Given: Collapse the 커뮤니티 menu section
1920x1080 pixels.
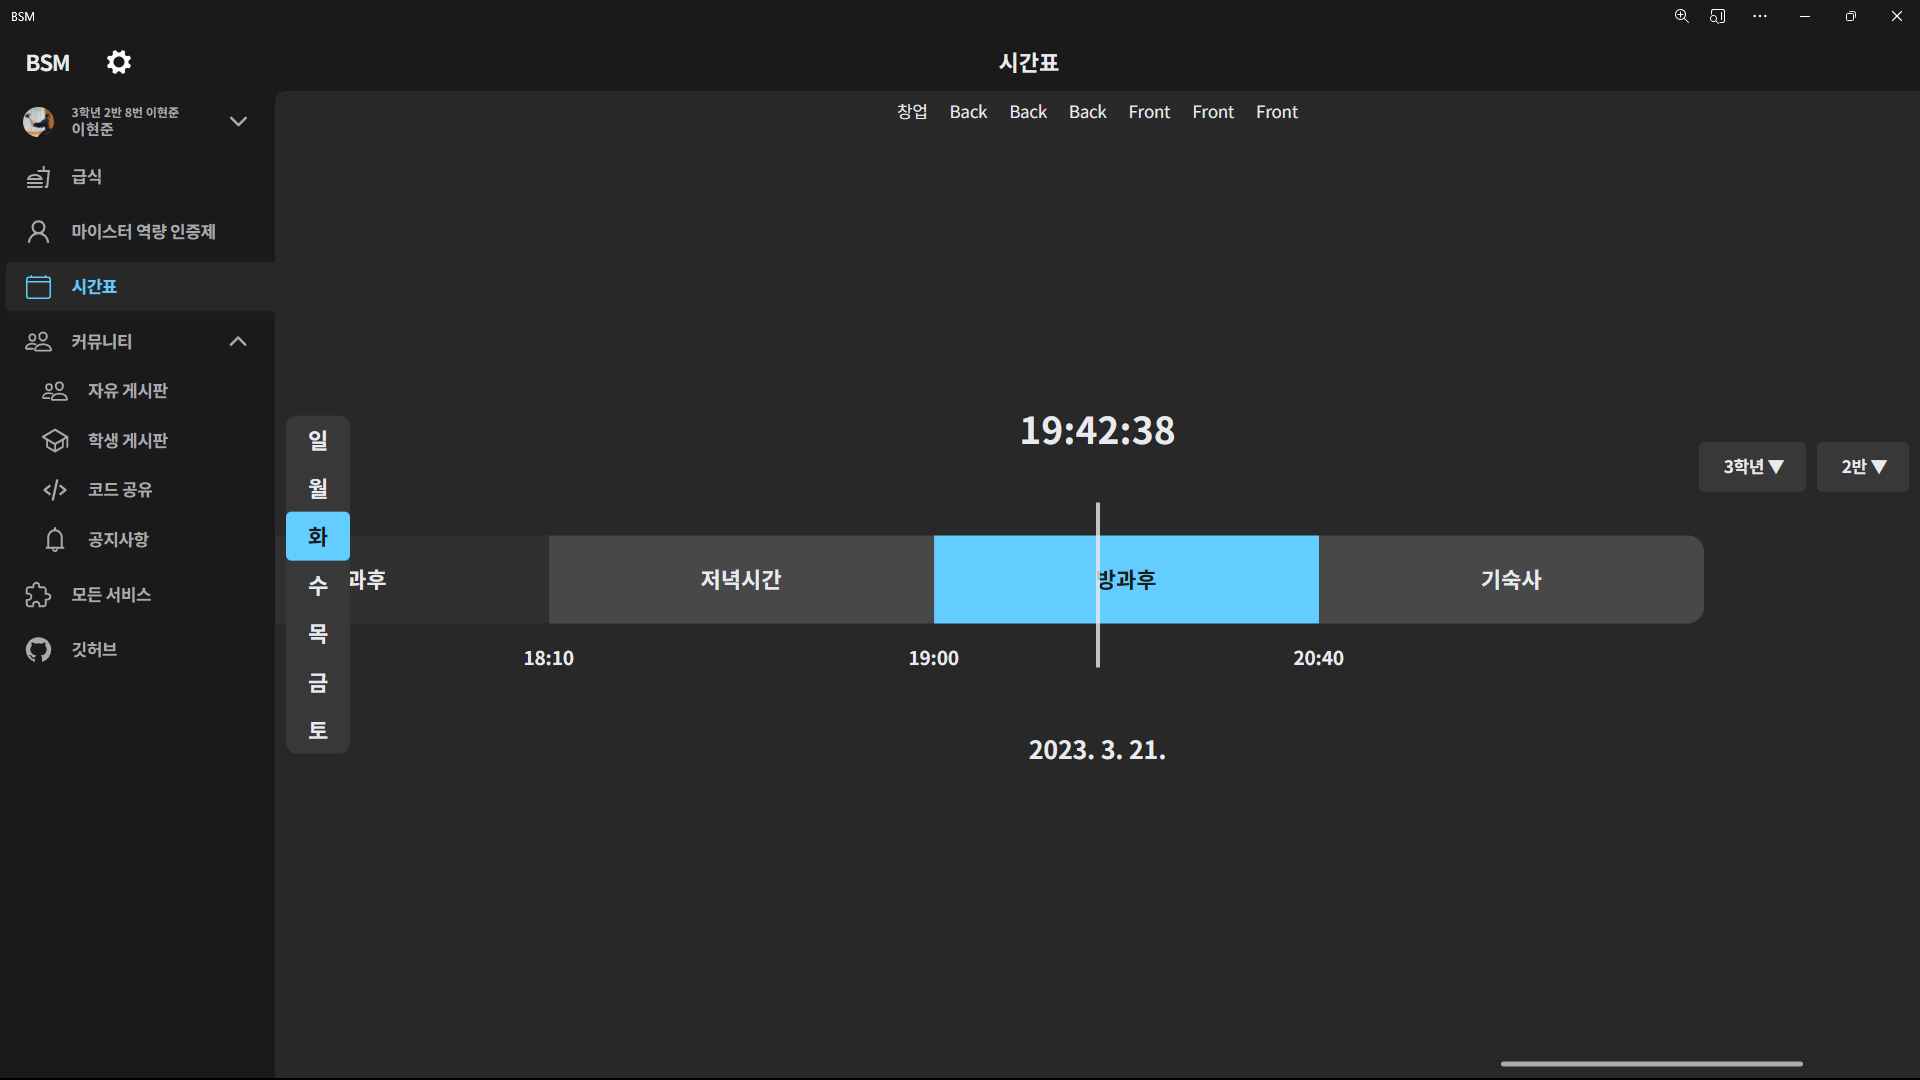Looking at the screenshot, I should pyautogui.click(x=238, y=342).
